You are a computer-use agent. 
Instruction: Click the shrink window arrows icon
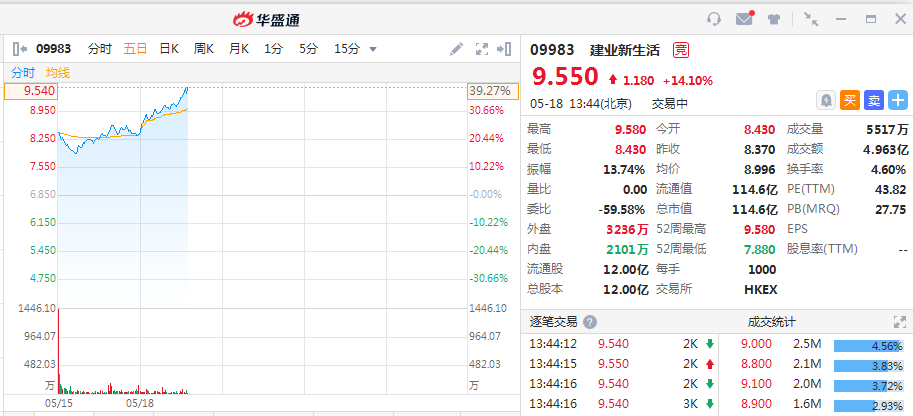click(811, 19)
